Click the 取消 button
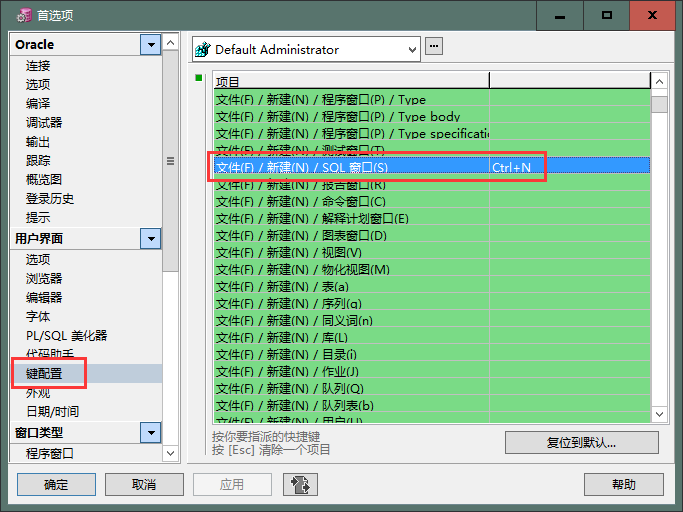Viewport: 683px width, 512px height. click(144, 484)
